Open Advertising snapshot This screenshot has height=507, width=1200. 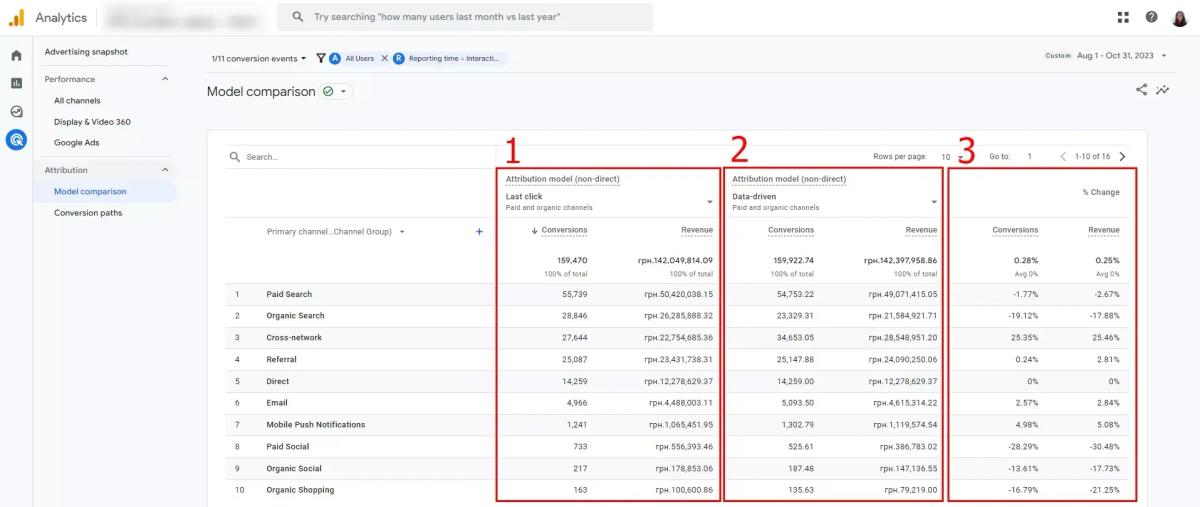86,52
